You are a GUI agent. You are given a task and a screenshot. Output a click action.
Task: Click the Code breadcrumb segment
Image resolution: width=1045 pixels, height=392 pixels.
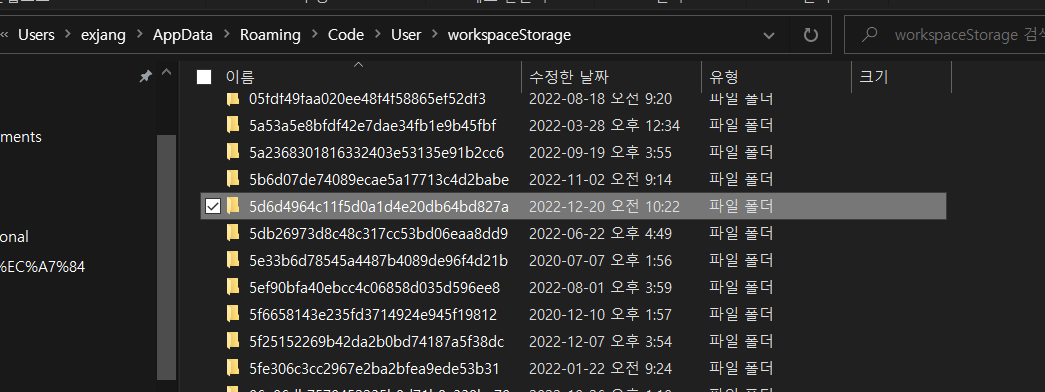pos(346,35)
